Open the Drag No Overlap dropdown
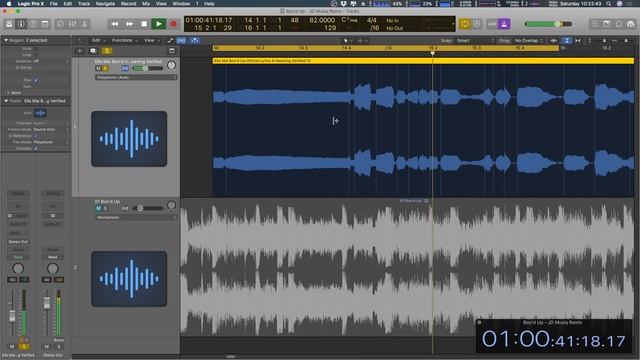The height and width of the screenshot is (360, 640). click(x=529, y=40)
